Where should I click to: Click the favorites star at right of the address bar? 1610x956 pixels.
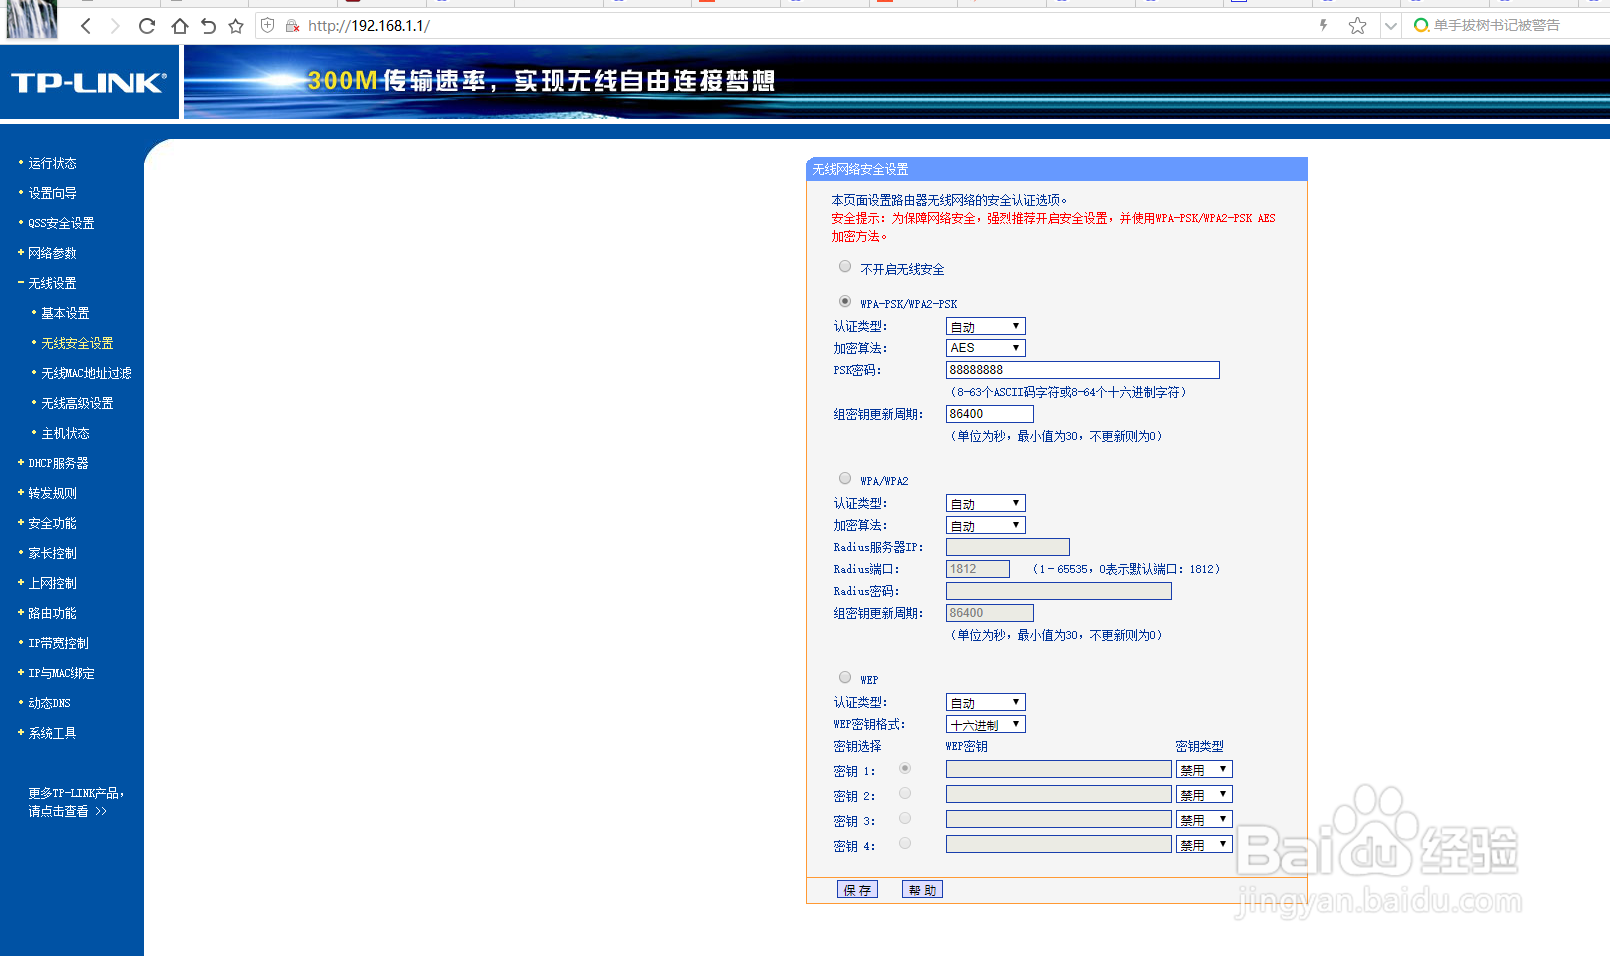(x=1357, y=26)
